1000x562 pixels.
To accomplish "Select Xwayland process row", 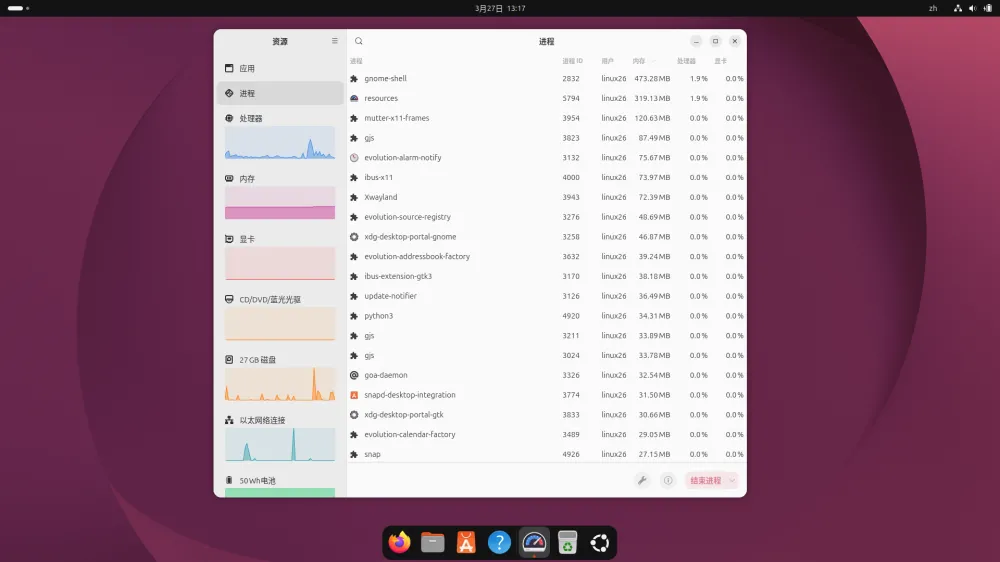I will pyautogui.click(x=547, y=197).
